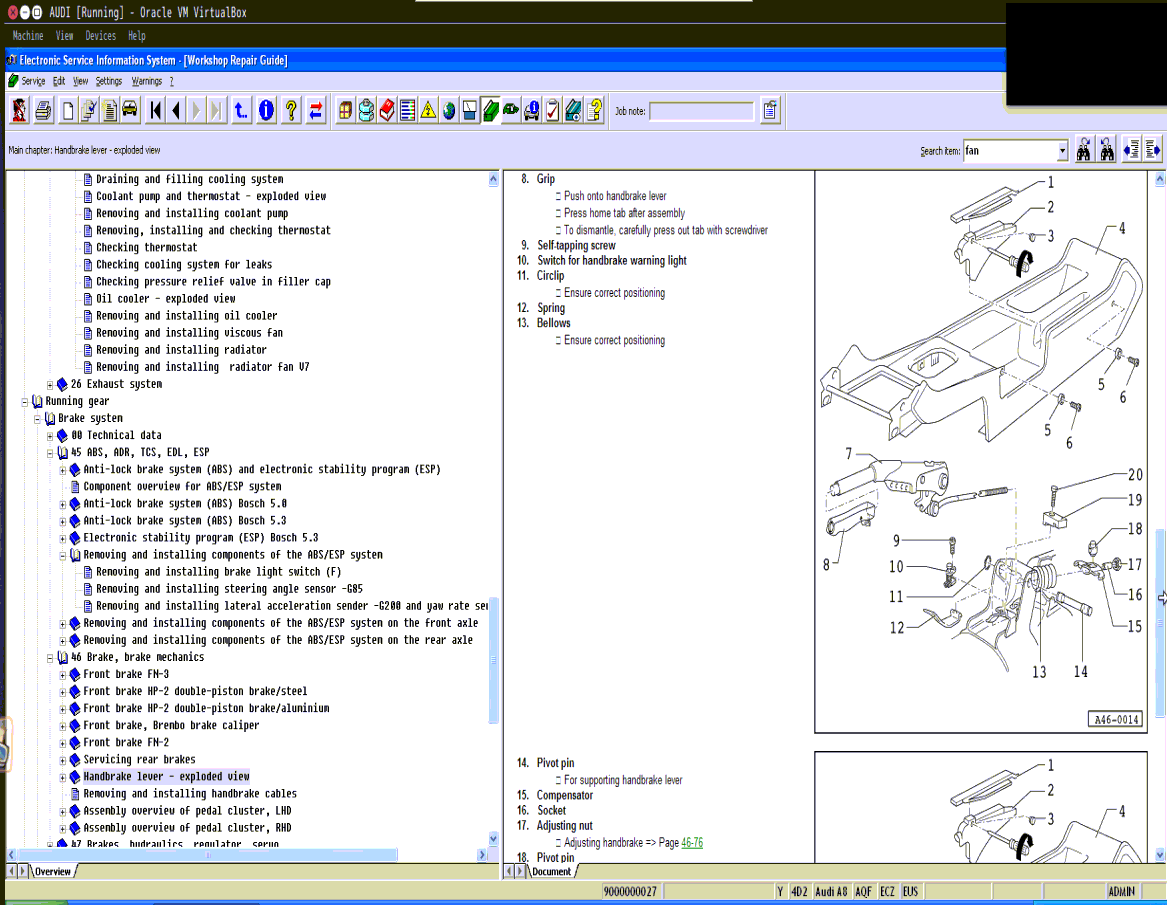Image resolution: width=1167 pixels, height=905 pixels.
Task: Open the Edit menu
Action: click(59, 81)
